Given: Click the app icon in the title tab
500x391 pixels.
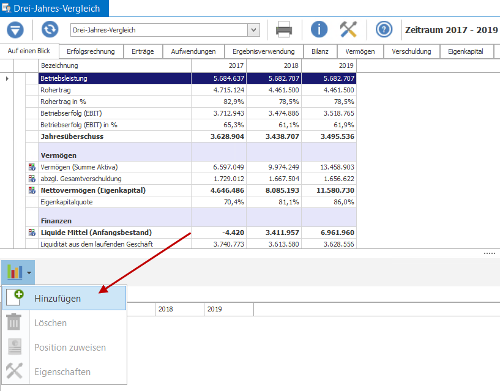Looking at the screenshot, I should tap(6, 8).
